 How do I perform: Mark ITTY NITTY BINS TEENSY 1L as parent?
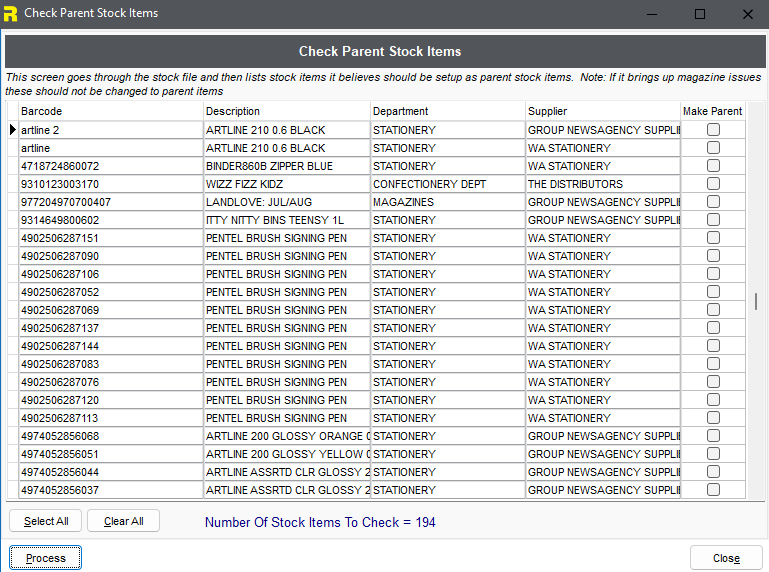(713, 220)
